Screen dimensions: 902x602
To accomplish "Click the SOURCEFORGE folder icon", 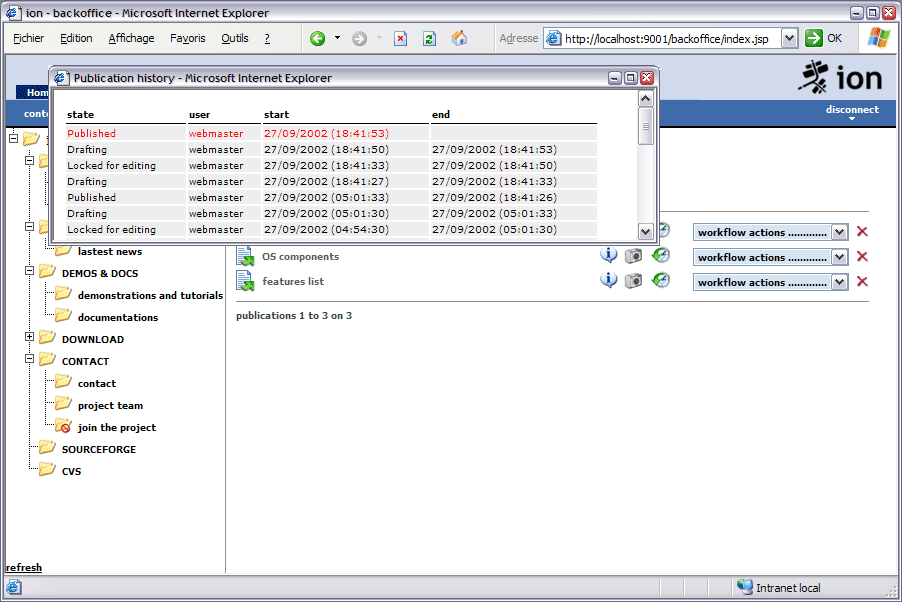I will 47,448.
